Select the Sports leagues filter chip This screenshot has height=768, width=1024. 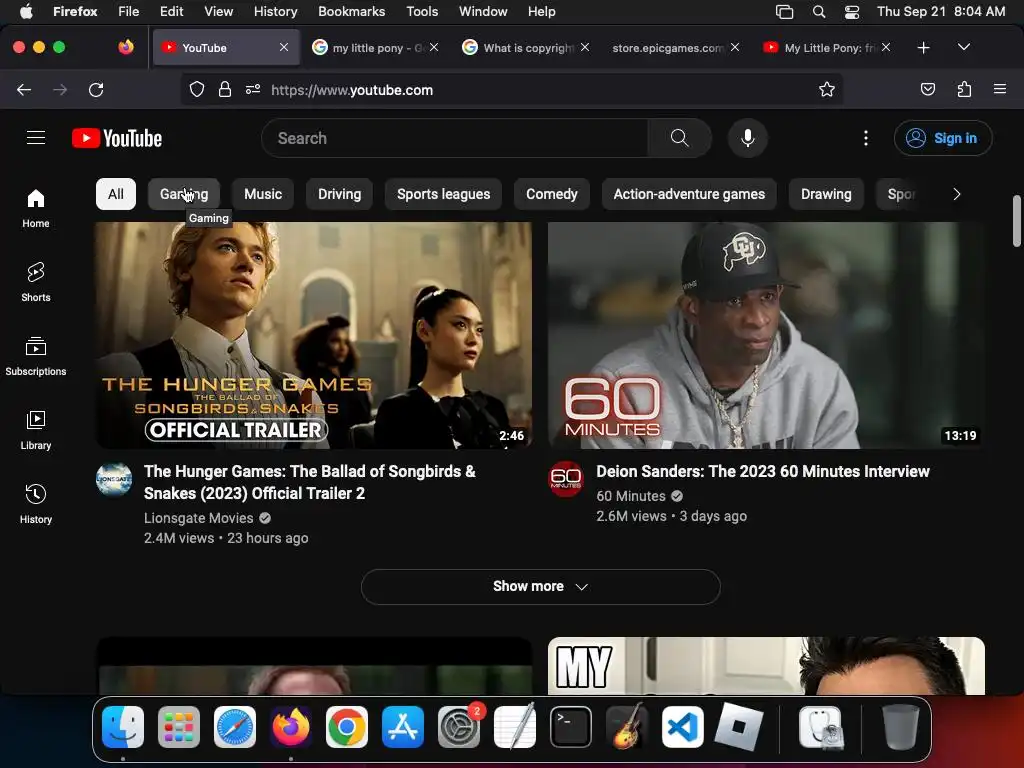tap(443, 194)
